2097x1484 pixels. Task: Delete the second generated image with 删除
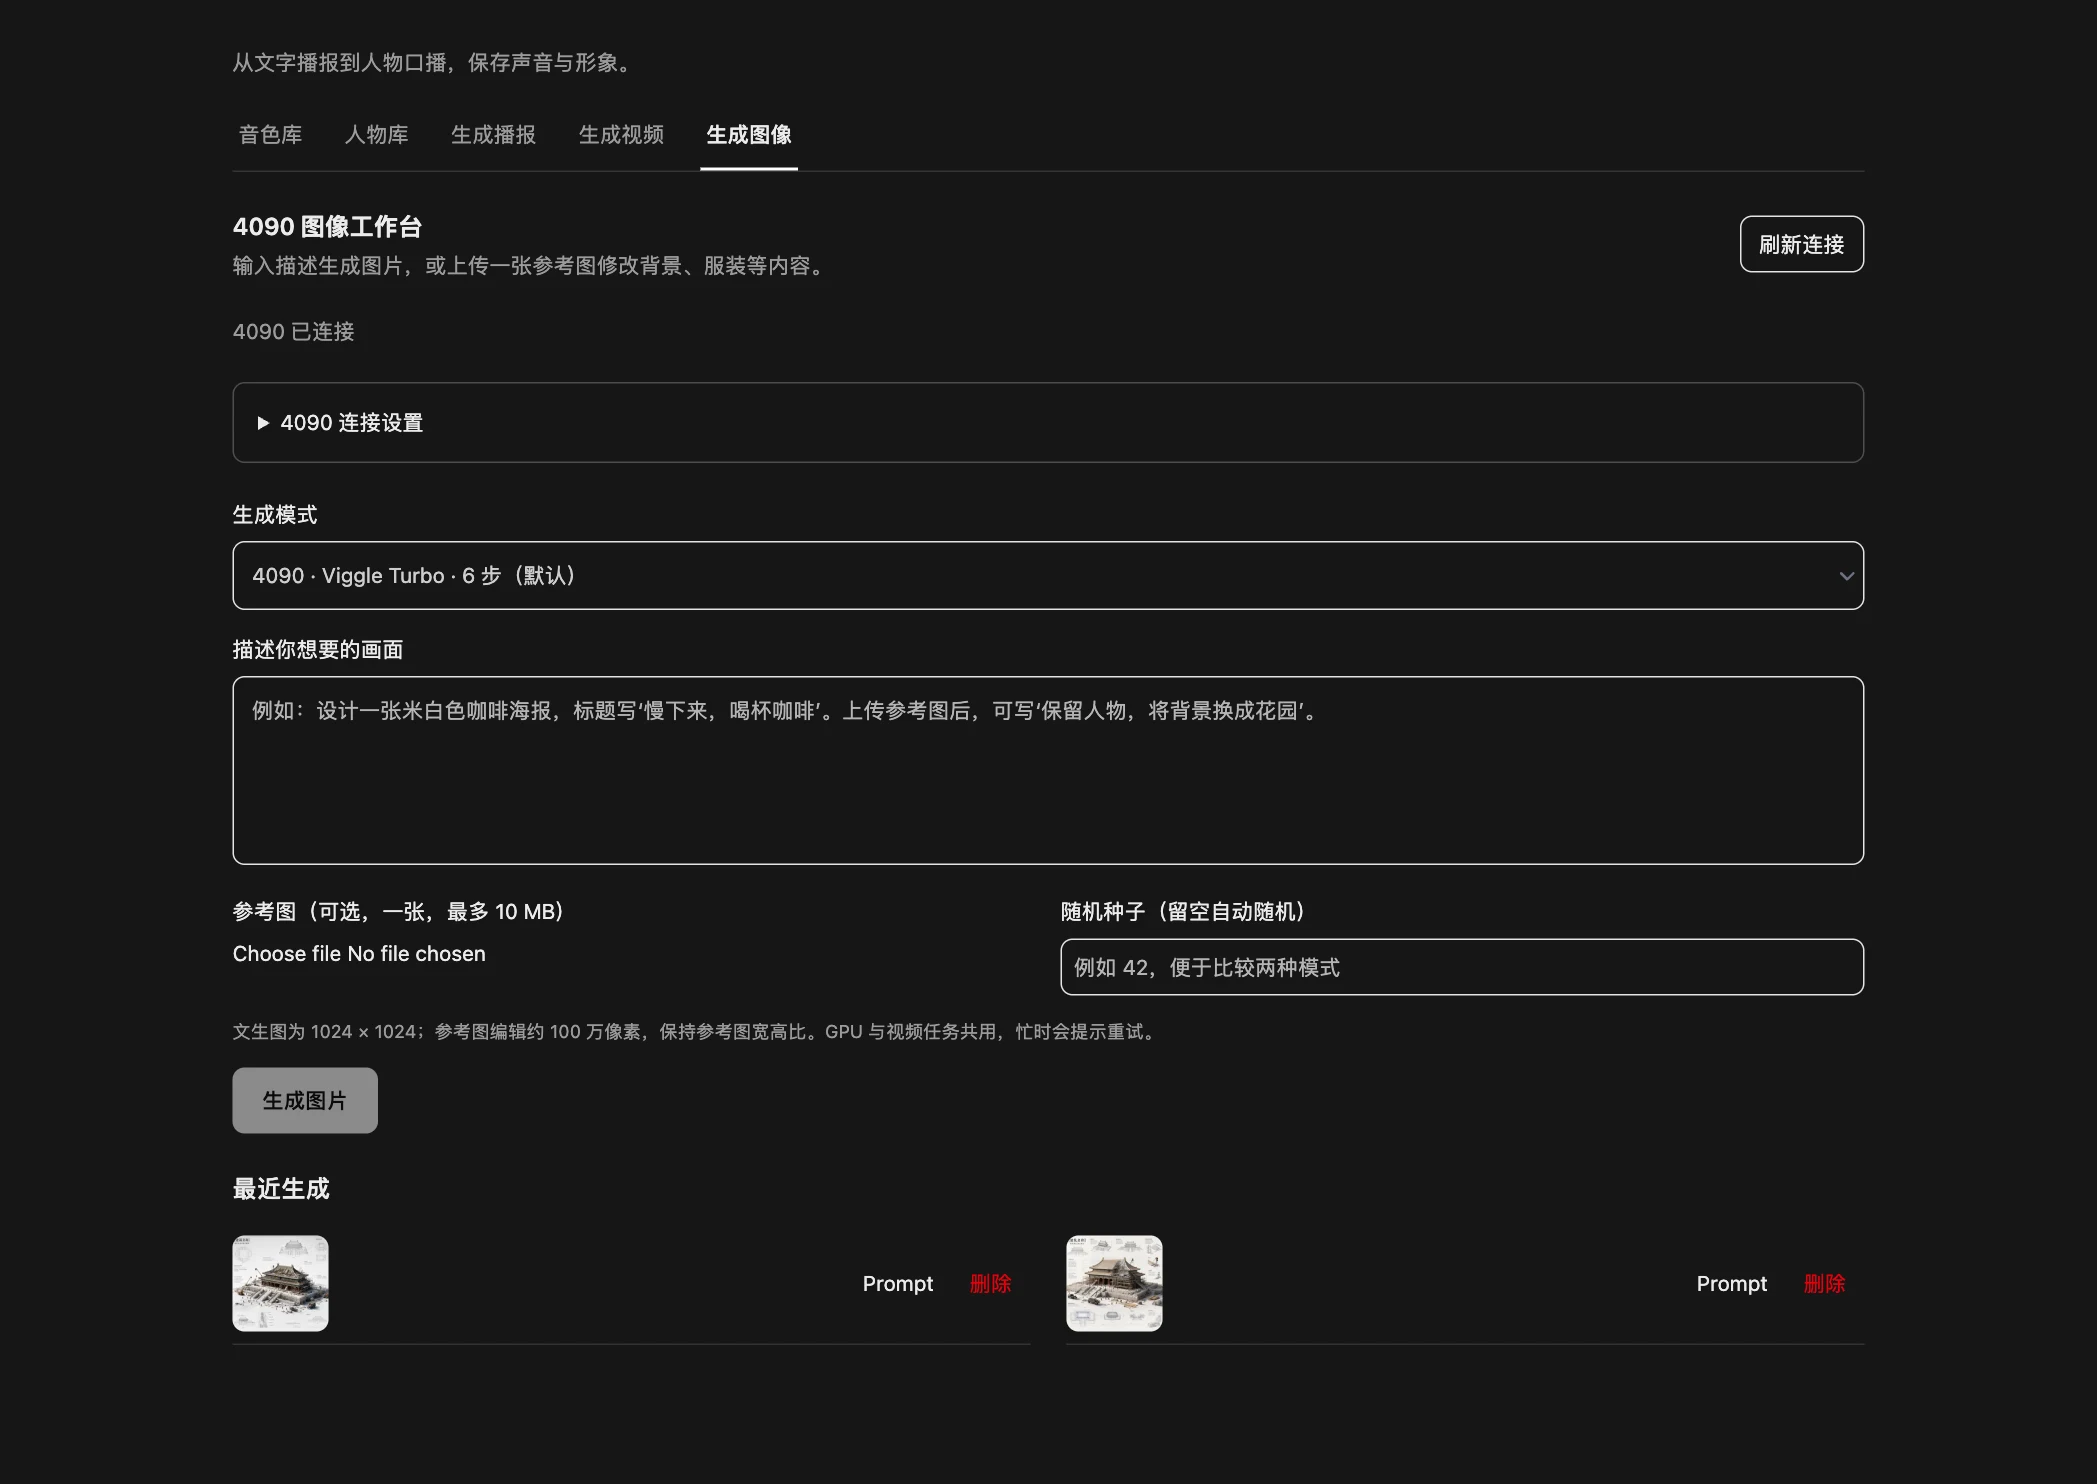point(1824,1284)
